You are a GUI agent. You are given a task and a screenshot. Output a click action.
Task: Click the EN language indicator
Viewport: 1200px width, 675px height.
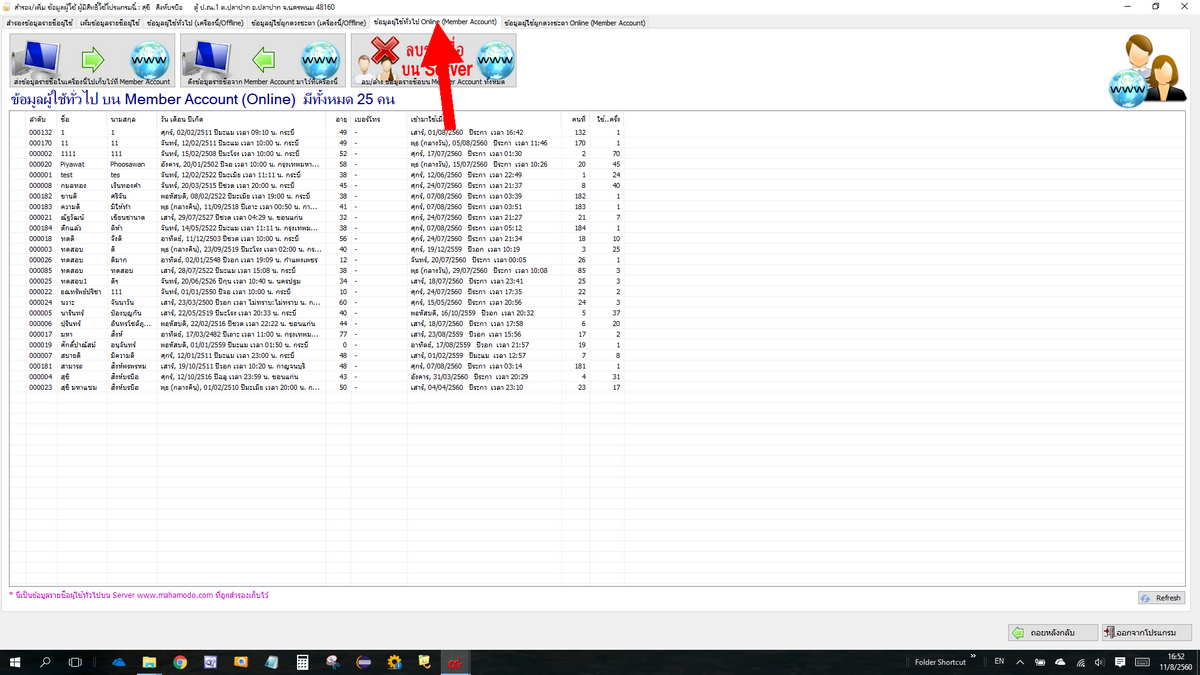999,662
